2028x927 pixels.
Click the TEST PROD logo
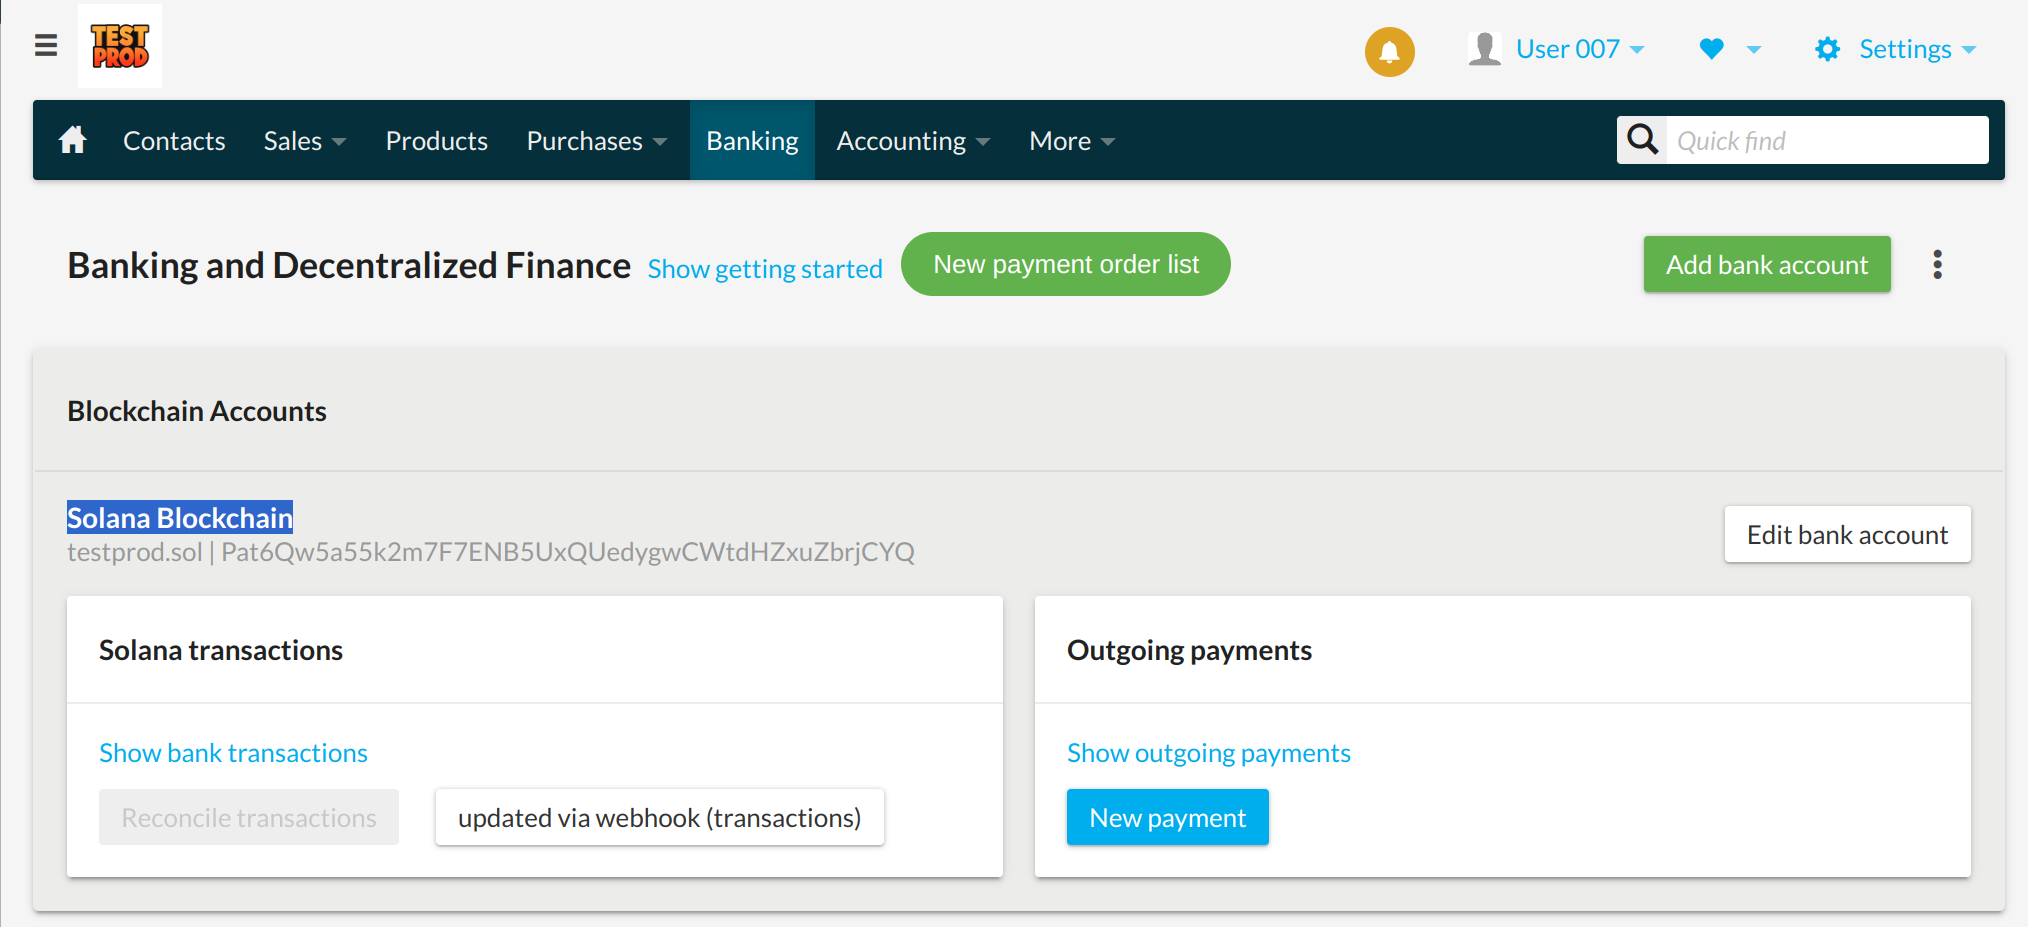[x=120, y=46]
